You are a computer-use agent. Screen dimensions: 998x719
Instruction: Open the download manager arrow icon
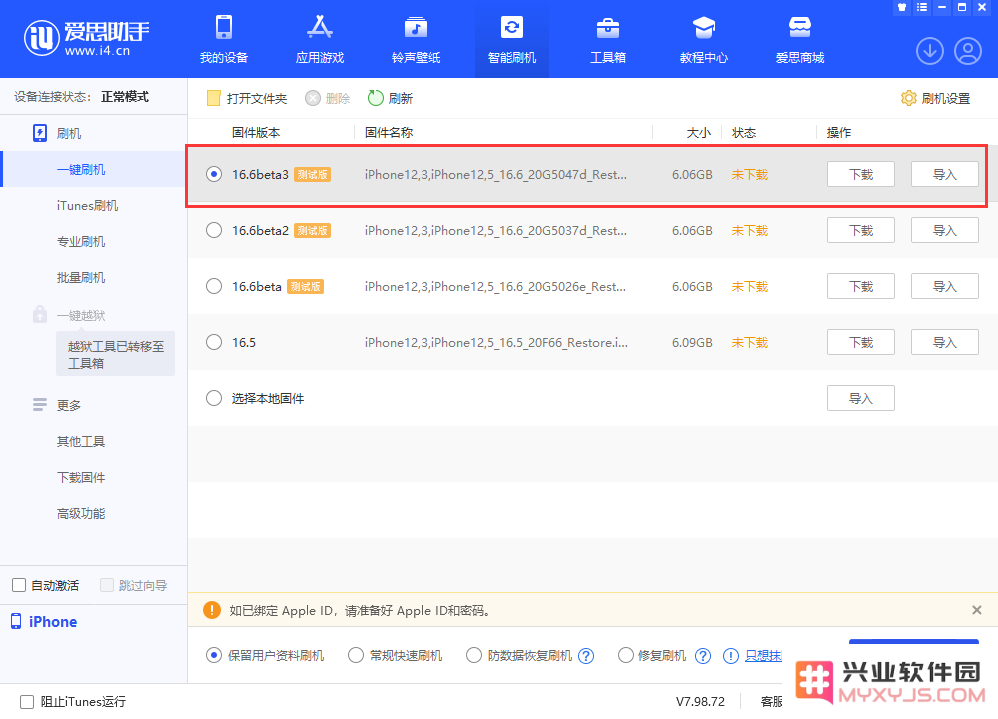tap(930, 51)
